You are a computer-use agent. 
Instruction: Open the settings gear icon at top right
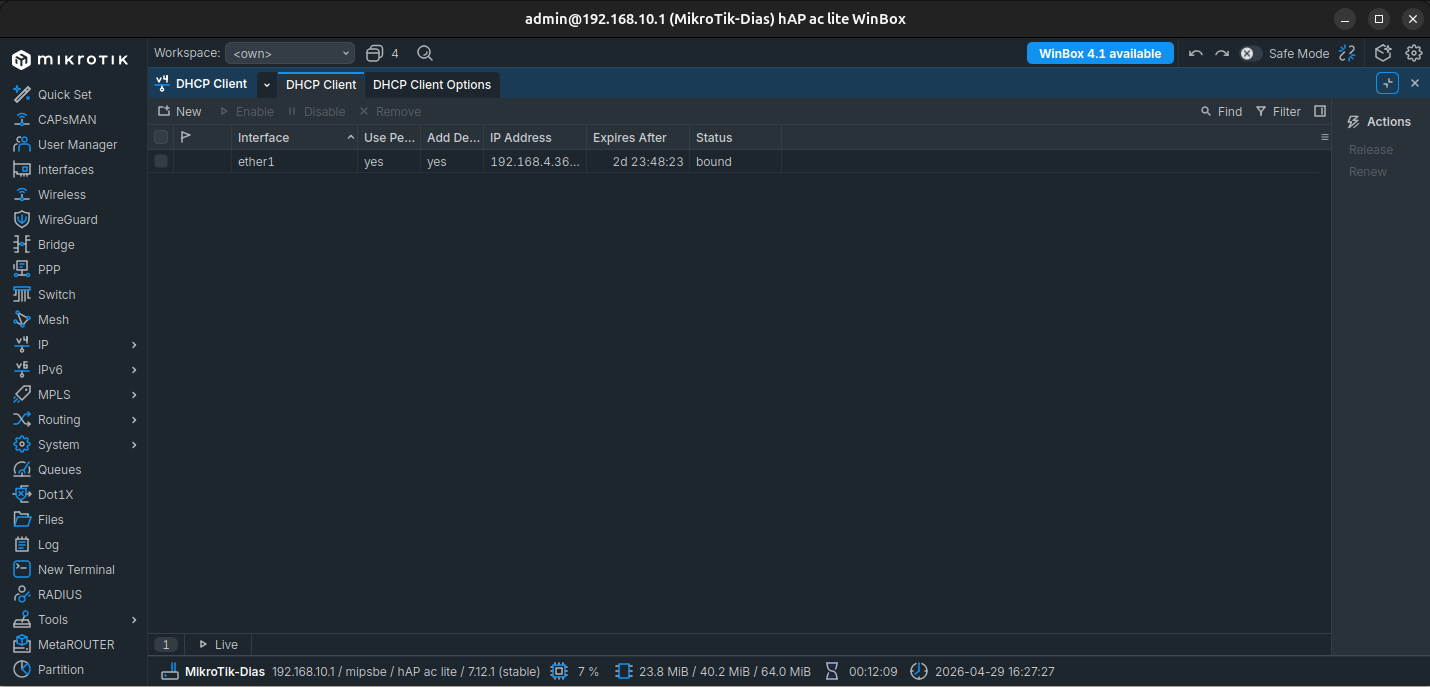pos(1413,53)
